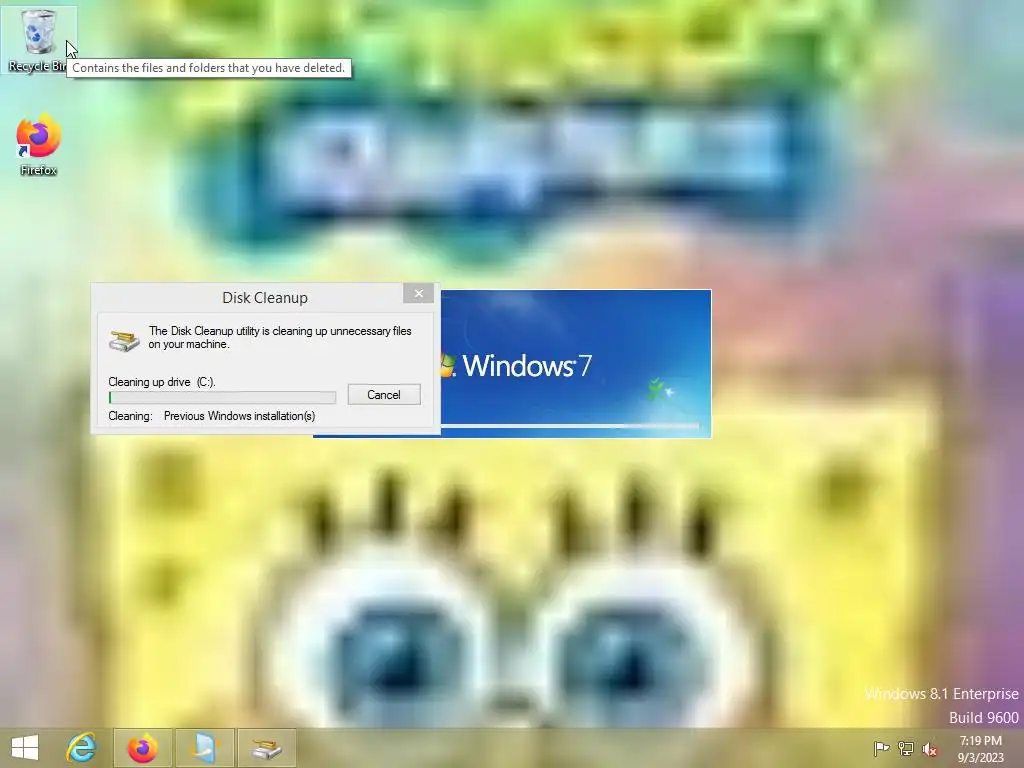Switch to Firefox in the taskbar
Screen dimensions: 1024x768
coord(143,748)
